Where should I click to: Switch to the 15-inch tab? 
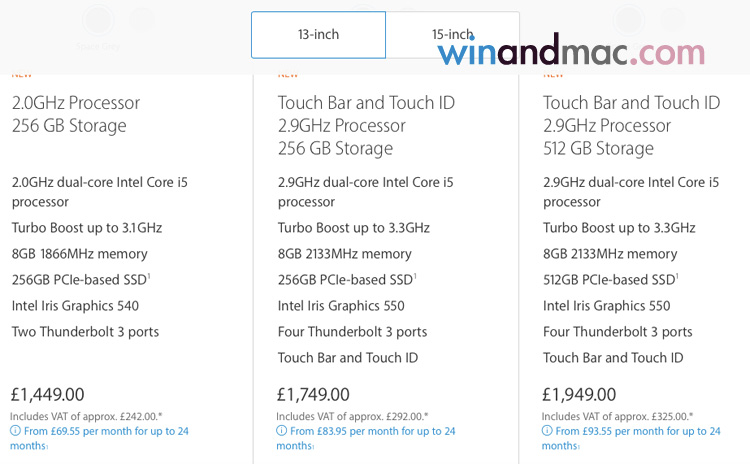pyautogui.click(x=452, y=35)
